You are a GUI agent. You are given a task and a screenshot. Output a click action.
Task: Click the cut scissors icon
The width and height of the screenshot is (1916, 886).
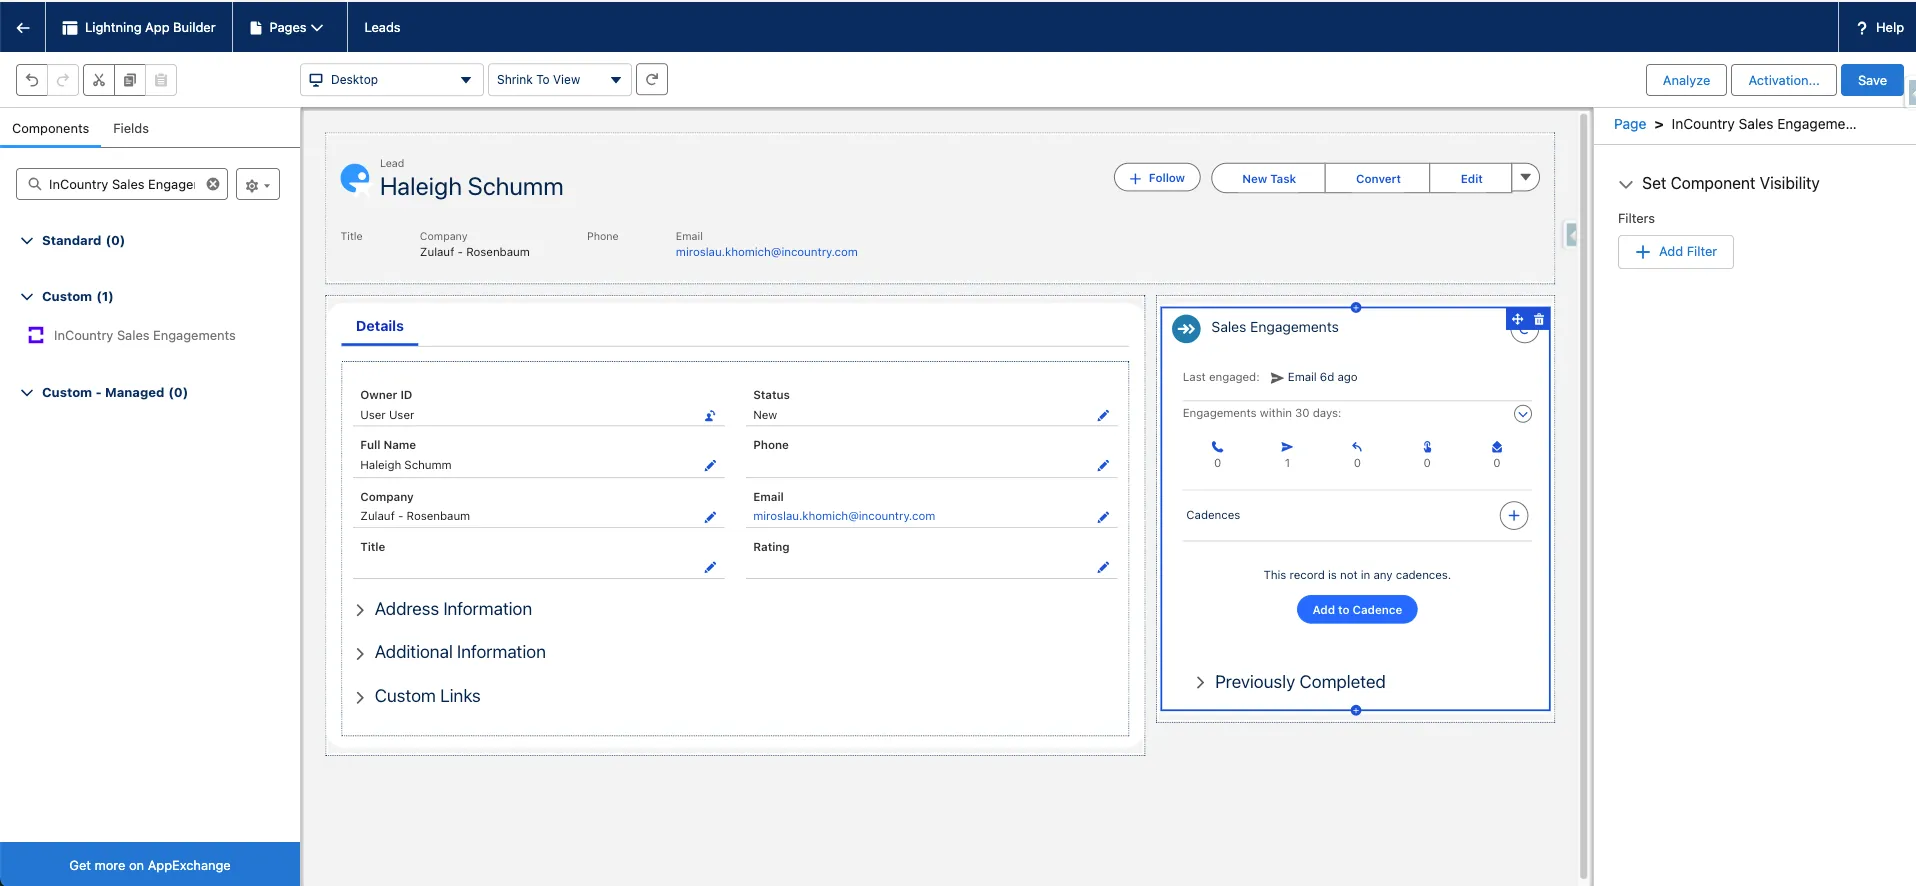coord(99,80)
